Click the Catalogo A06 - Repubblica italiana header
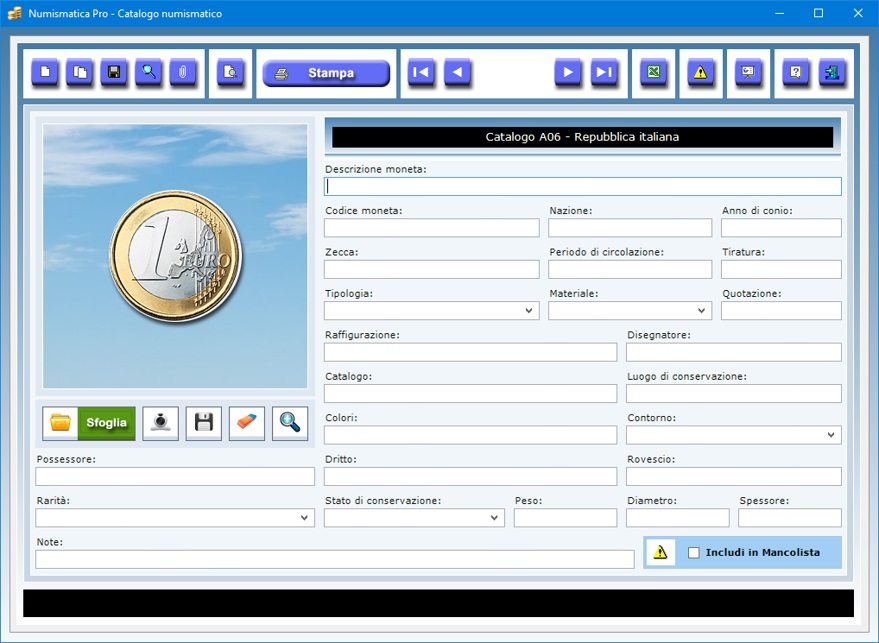 point(582,137)
